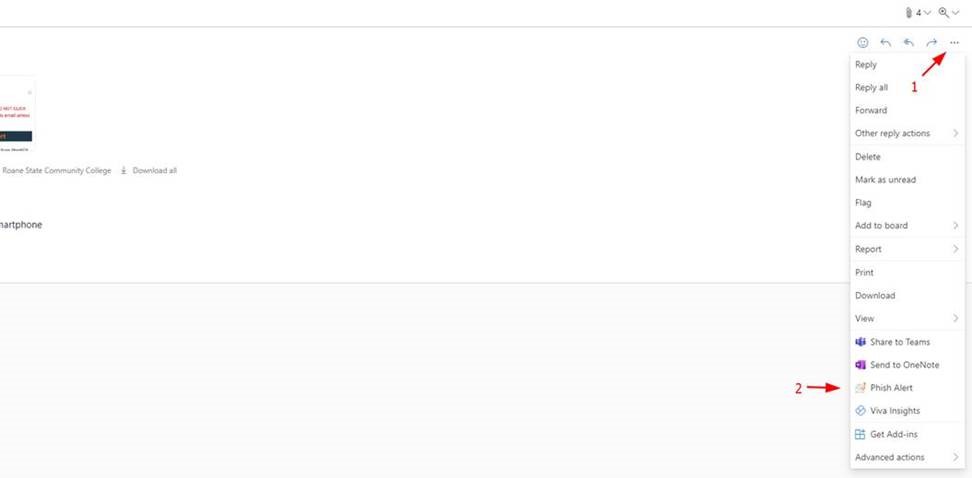Image resolution: width=972 pixels, height=478 pixels.
Task: Click the Phish Alert icon
Action: coord(860,388)
